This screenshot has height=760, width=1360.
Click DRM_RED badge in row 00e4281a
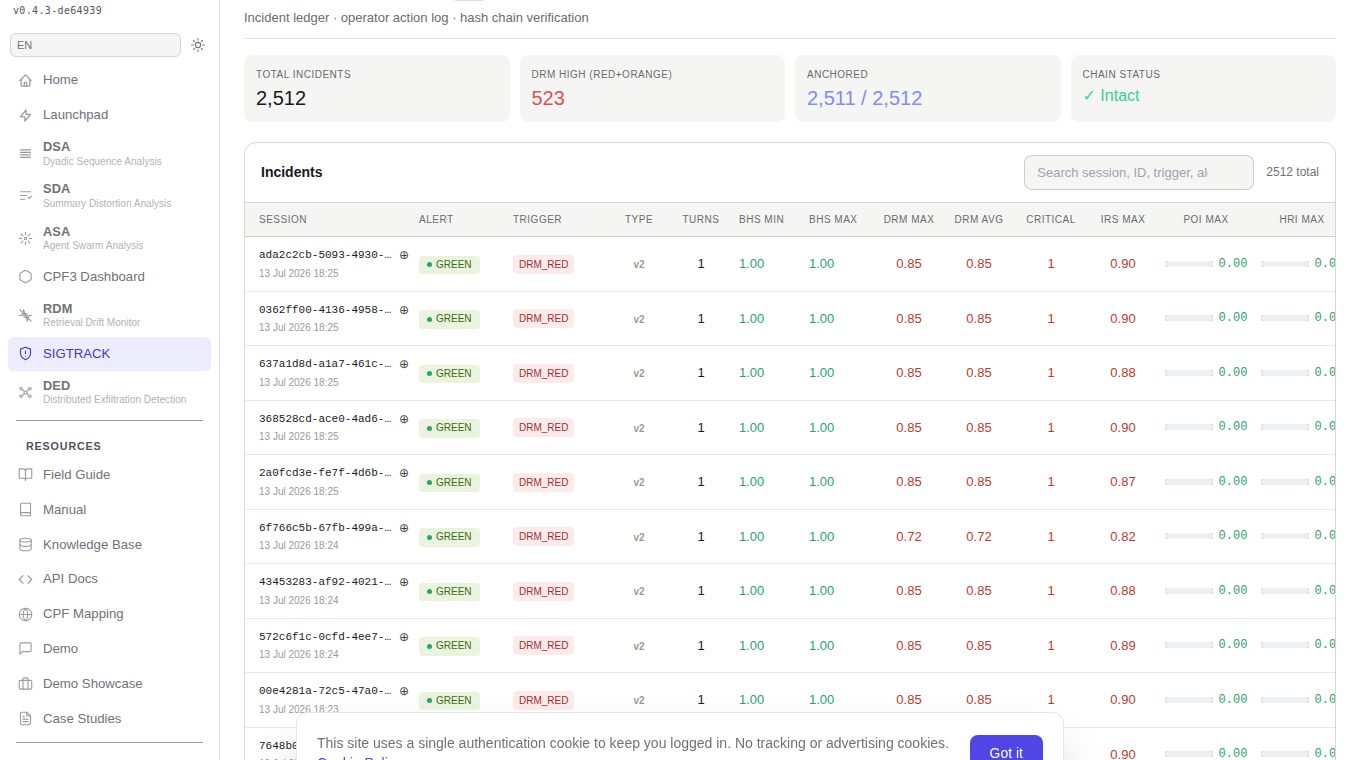[x=543, y=701]
